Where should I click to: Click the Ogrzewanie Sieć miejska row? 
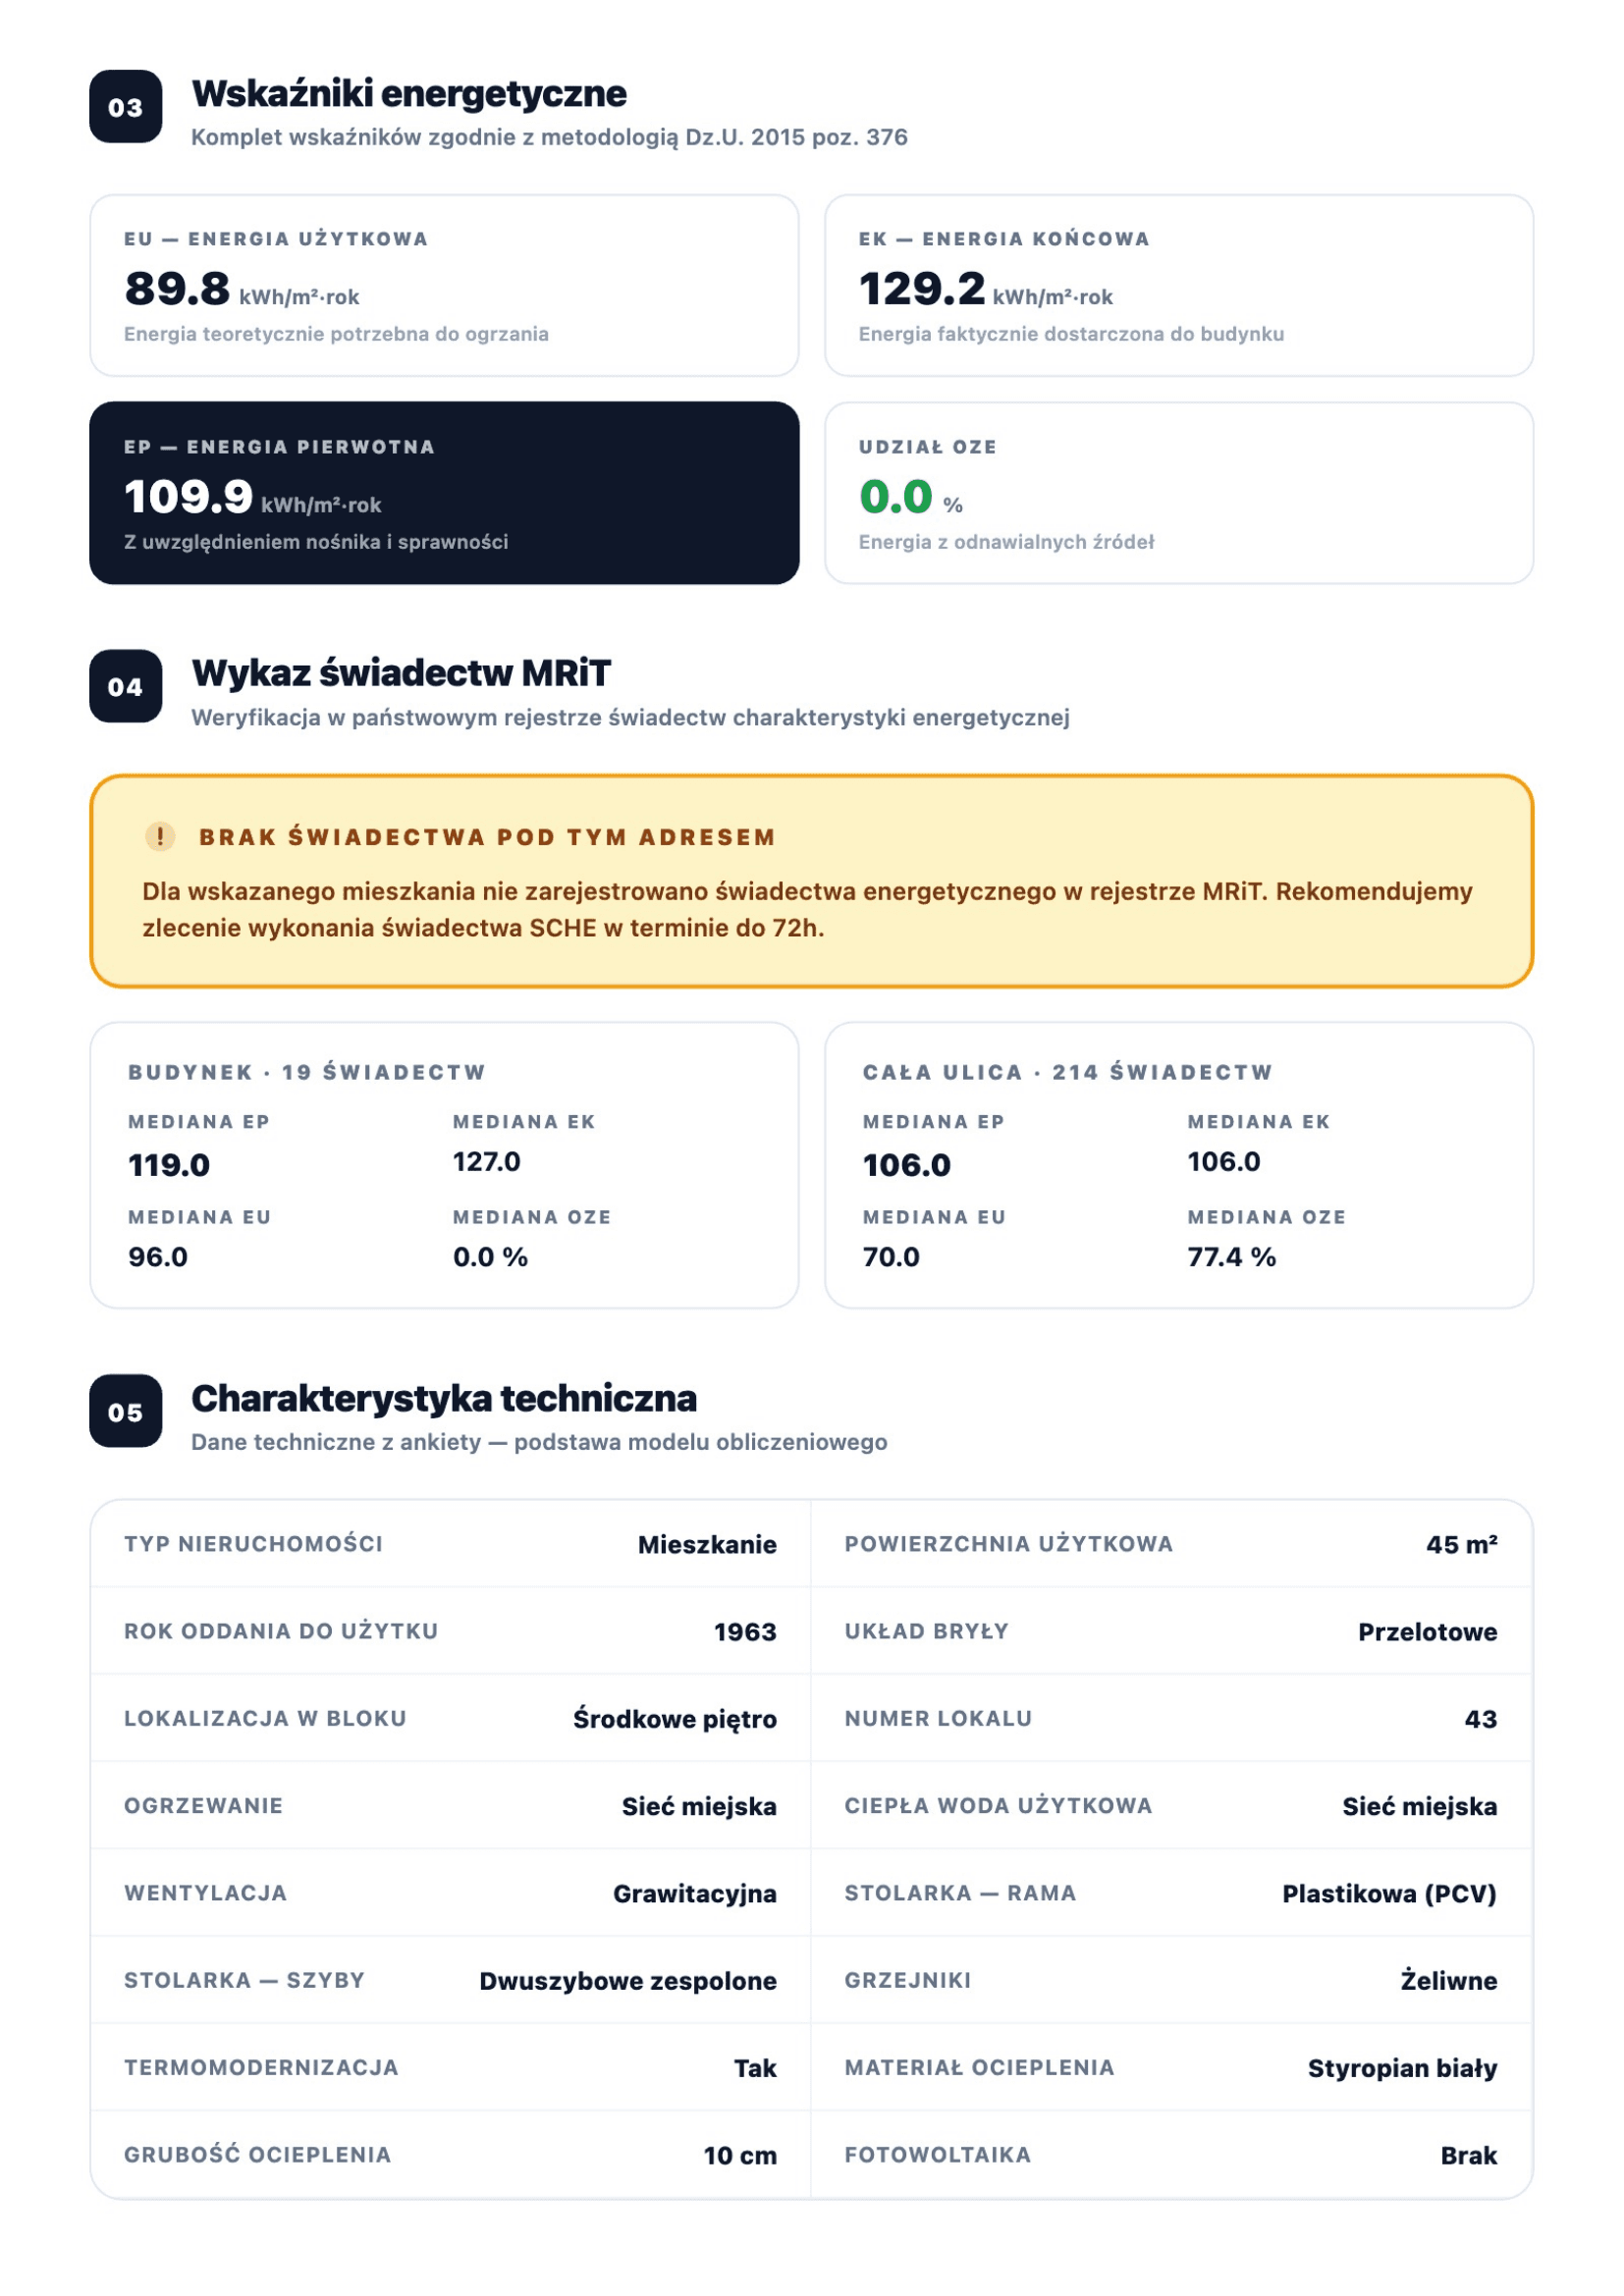[x=450, y=1806]
